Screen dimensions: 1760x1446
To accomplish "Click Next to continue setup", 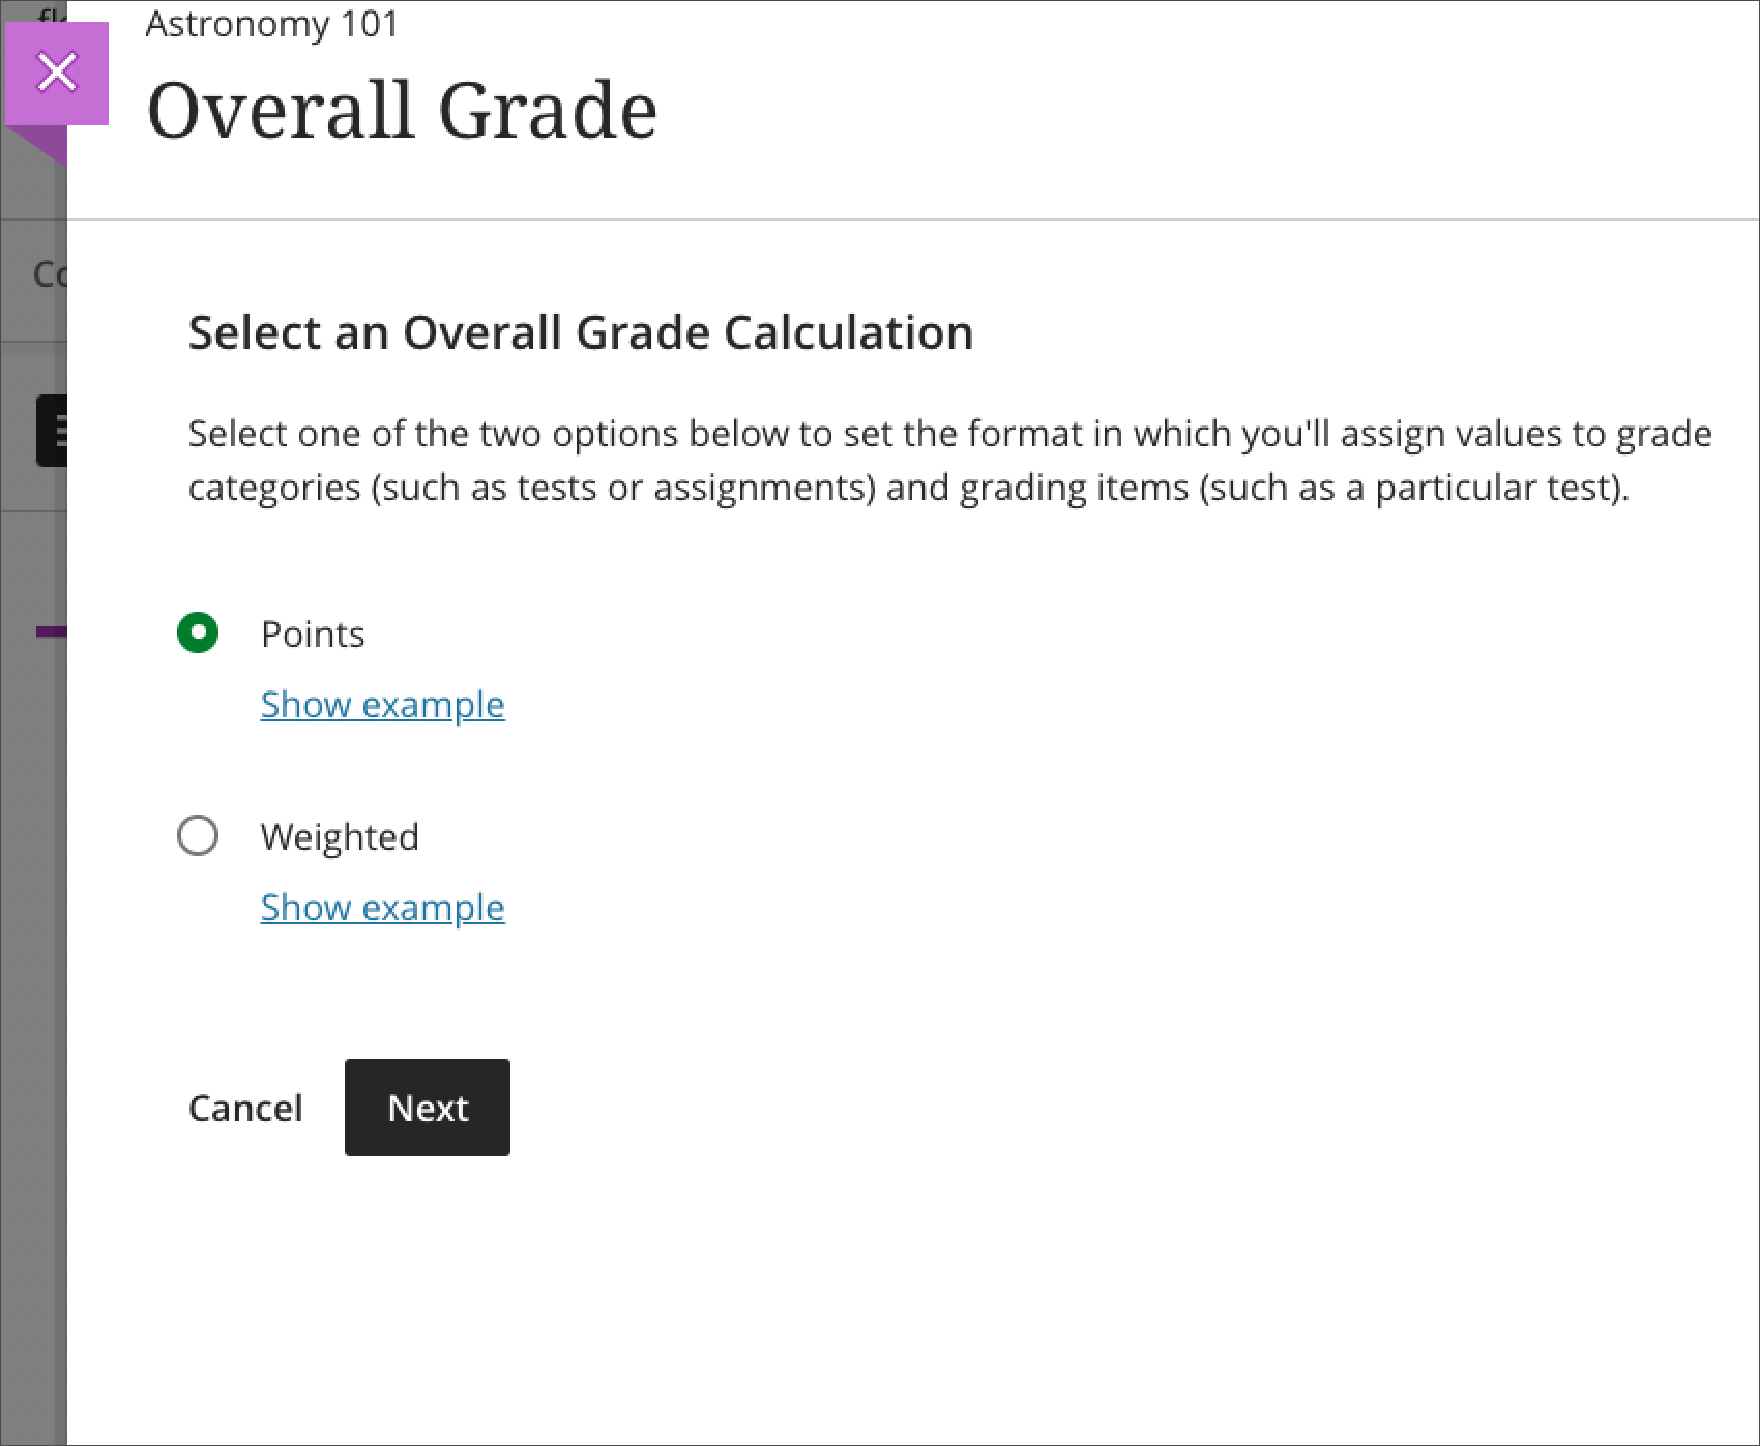I will 427,1107.
